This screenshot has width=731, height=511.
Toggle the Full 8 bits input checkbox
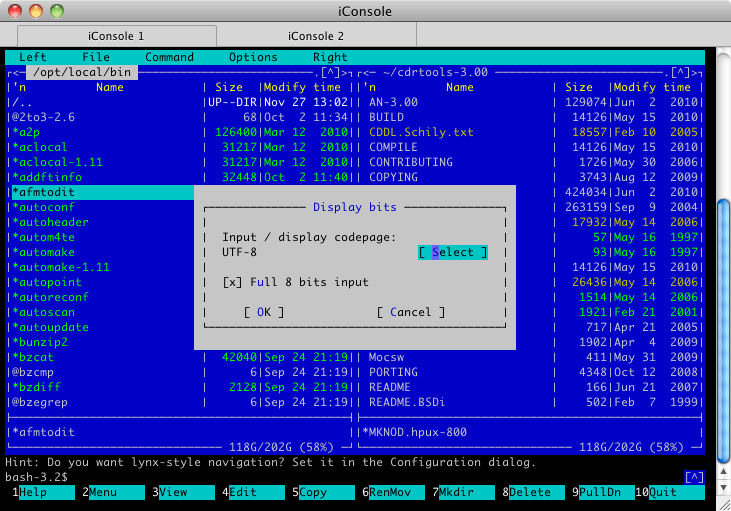coord(296,282)
